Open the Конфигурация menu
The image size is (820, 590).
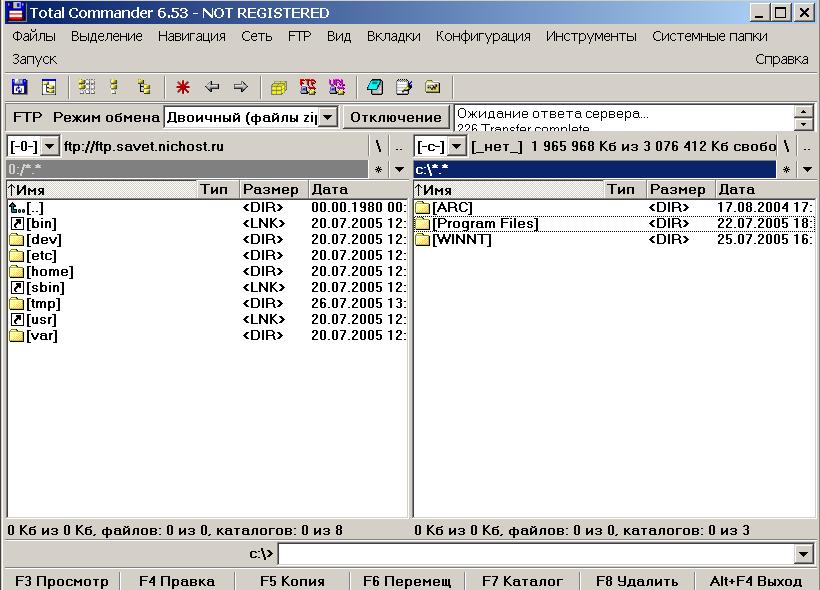[x=483, y=36]
